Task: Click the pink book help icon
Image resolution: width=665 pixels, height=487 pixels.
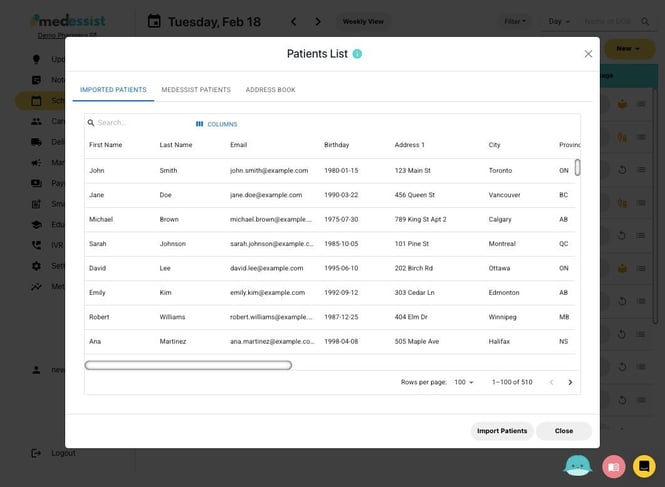Action: (613, 466)
